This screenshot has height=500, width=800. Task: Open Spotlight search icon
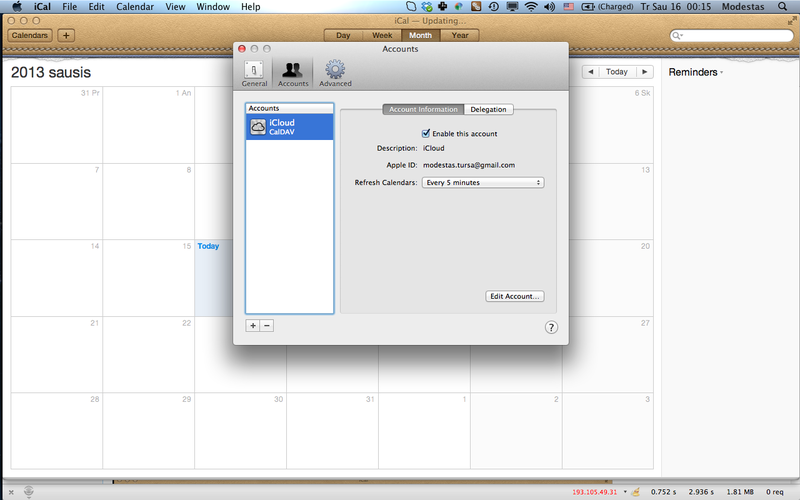[782, 7]
